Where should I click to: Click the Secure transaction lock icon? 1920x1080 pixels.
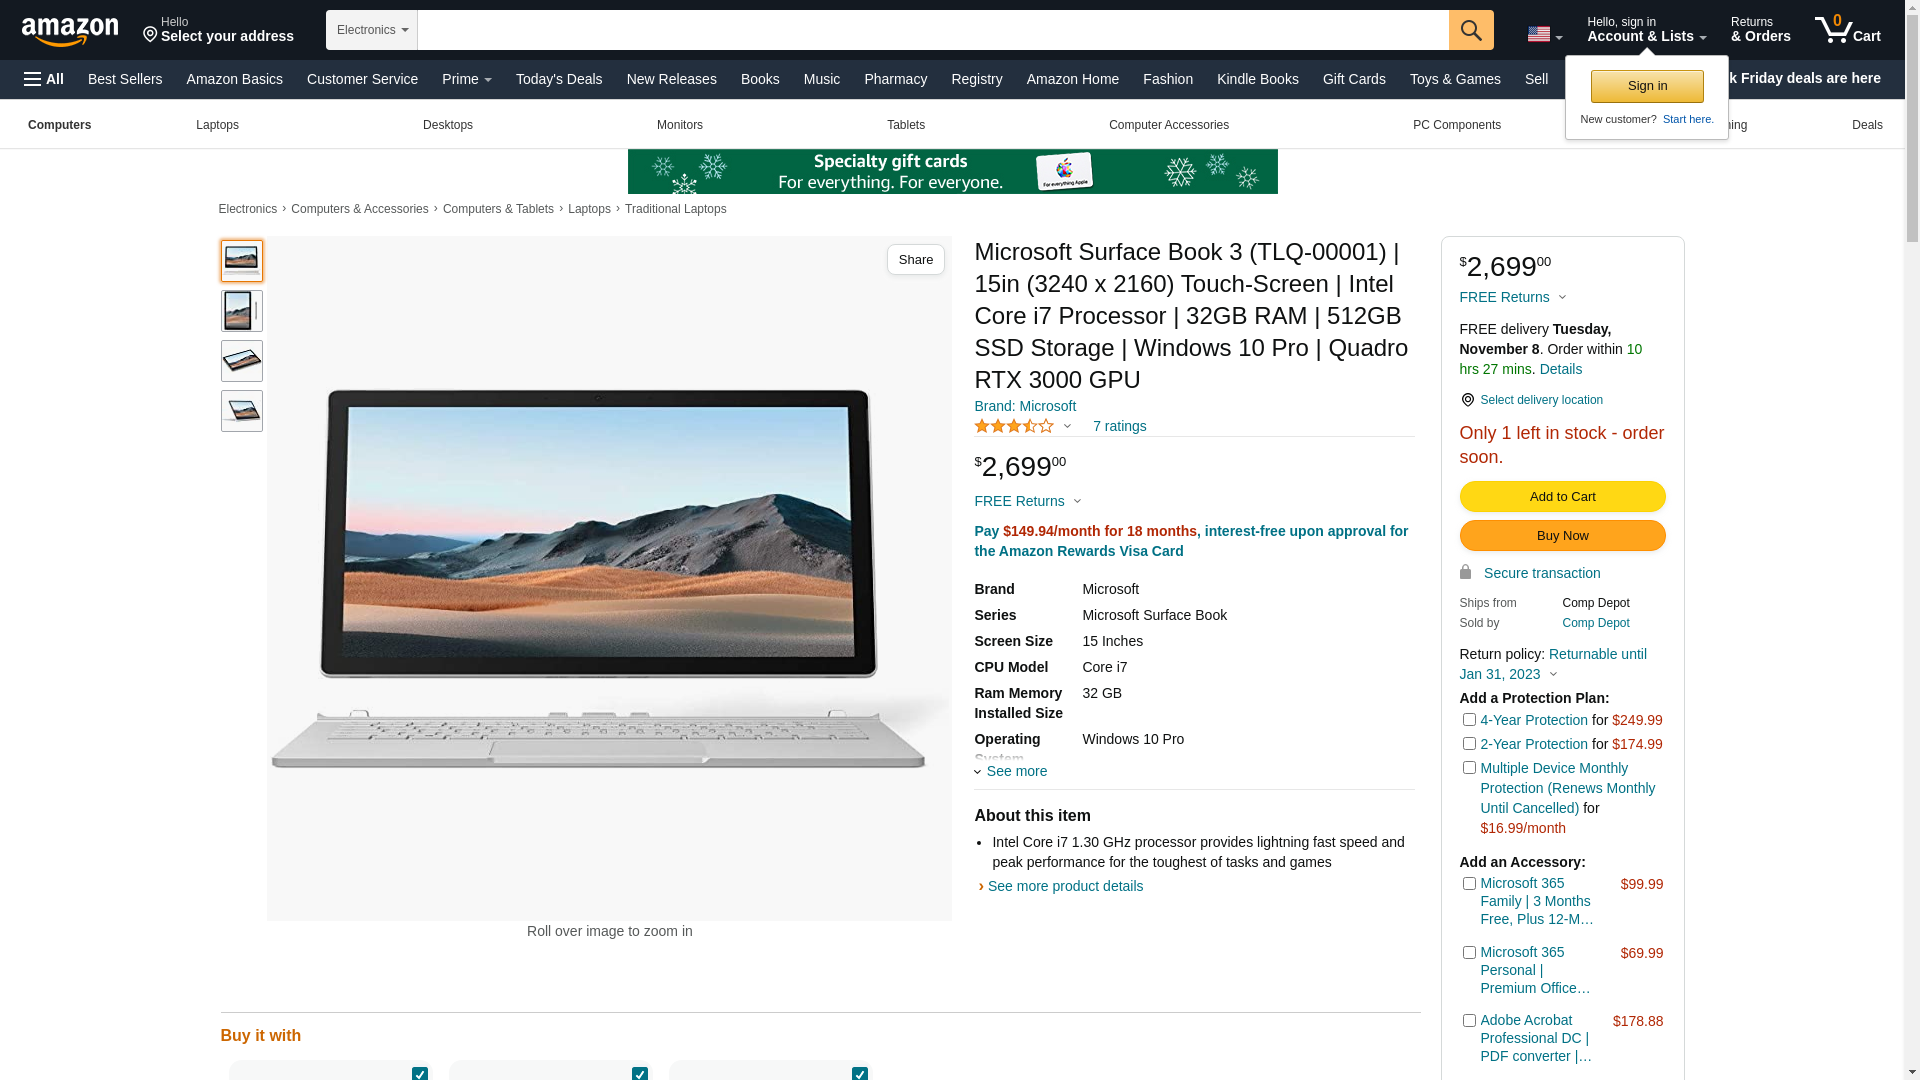1465,572
